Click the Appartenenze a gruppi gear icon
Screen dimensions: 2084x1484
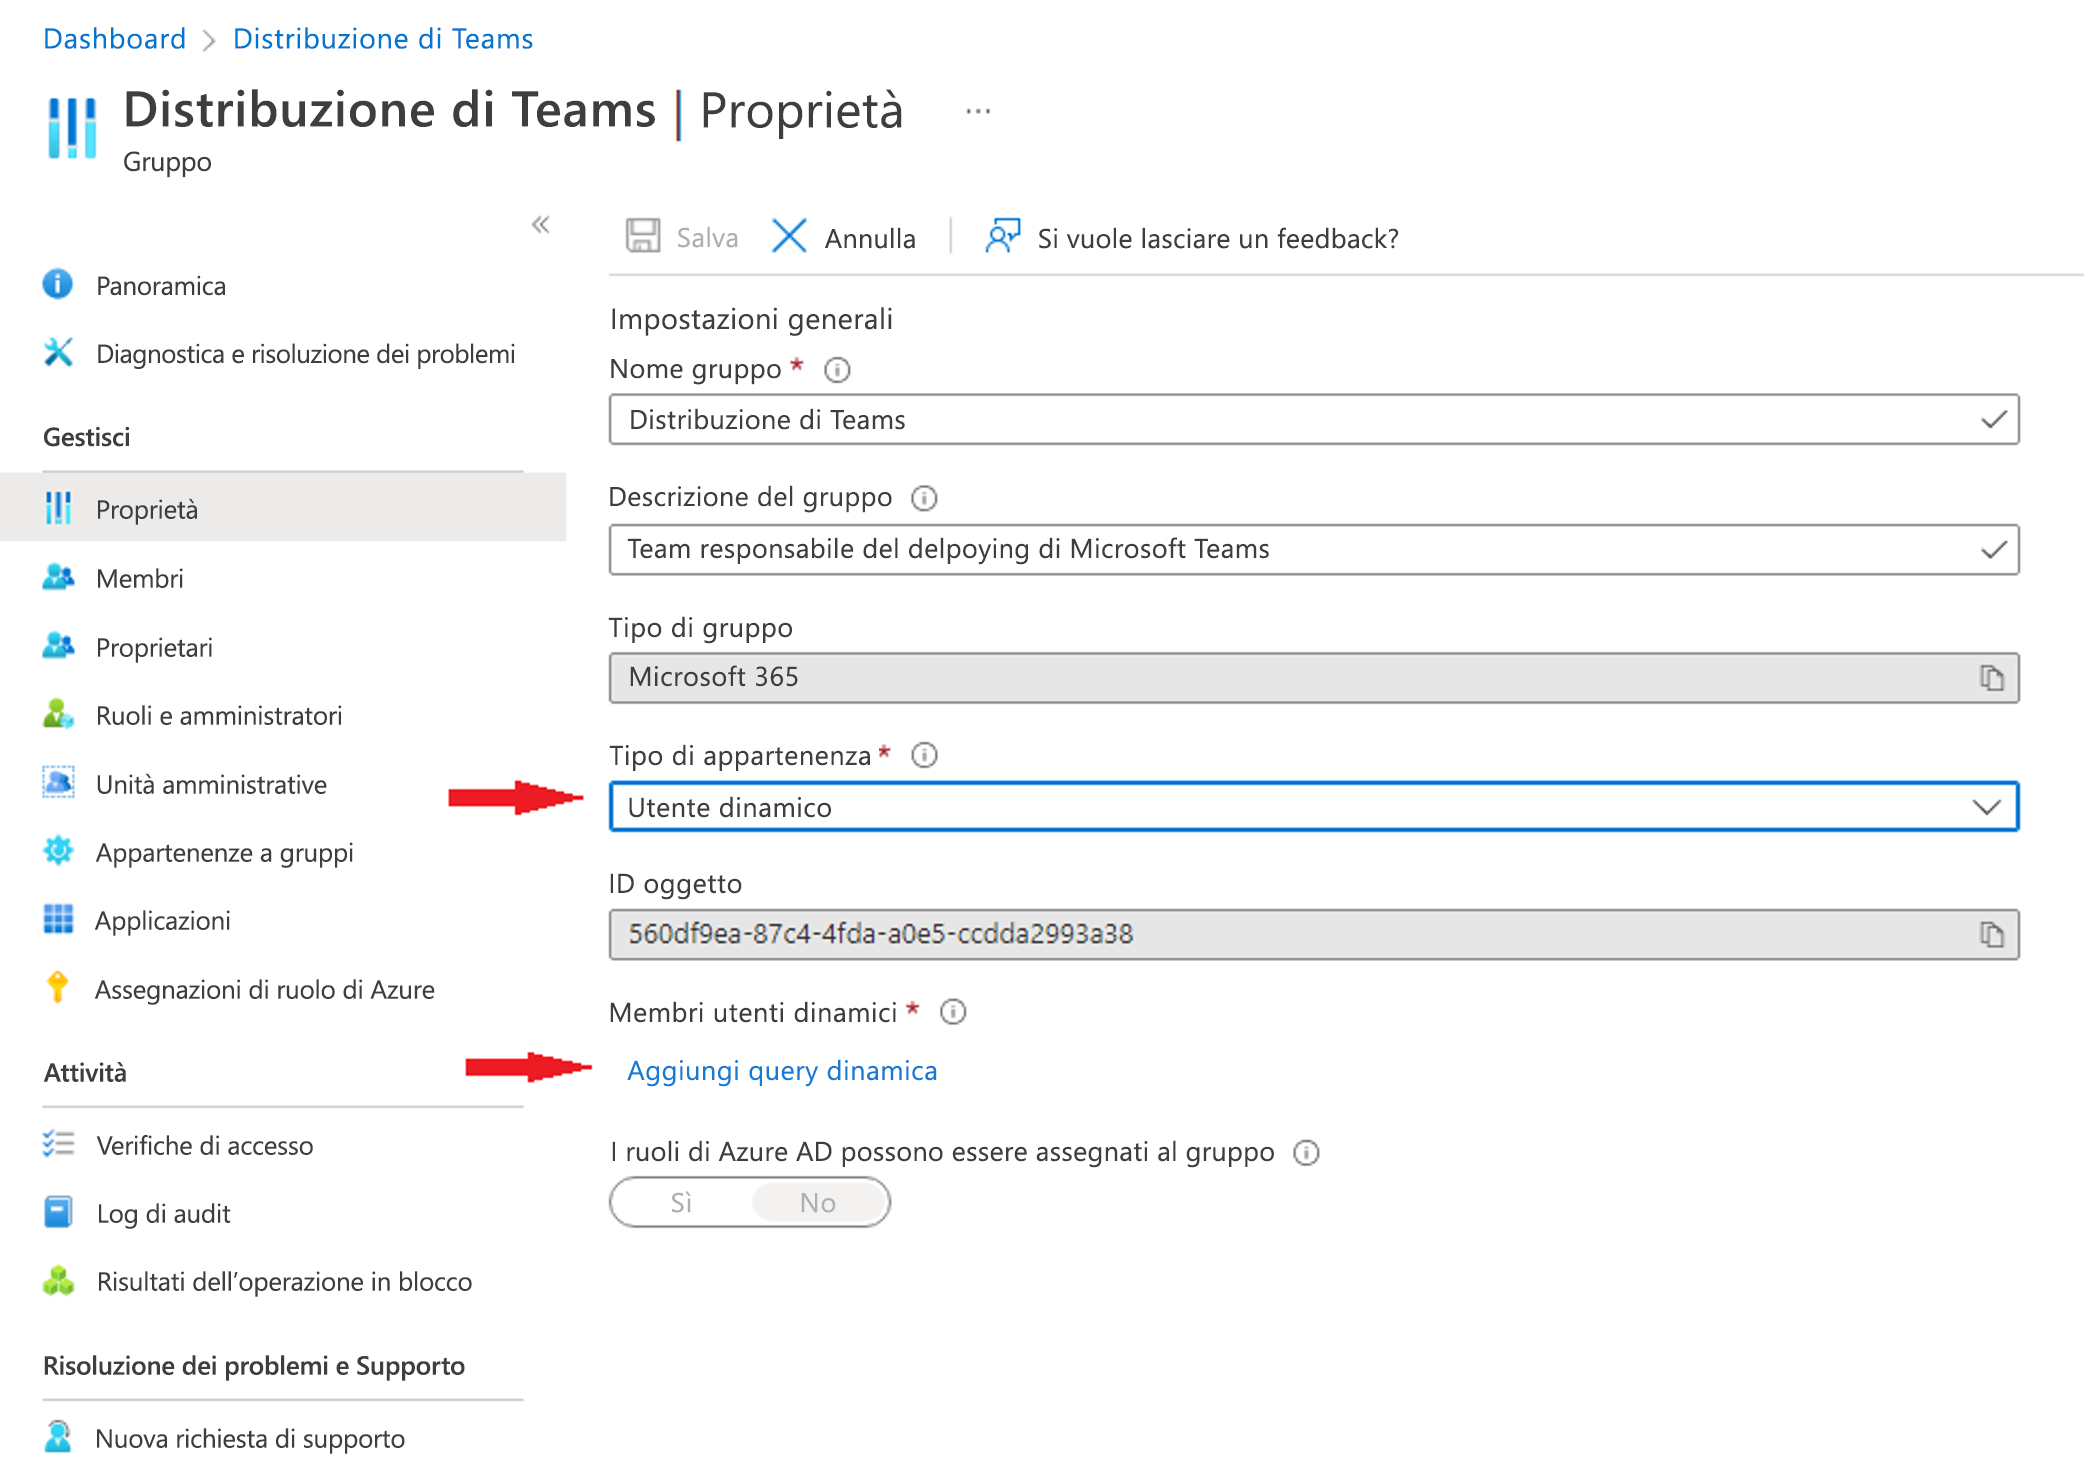[58, 851]
